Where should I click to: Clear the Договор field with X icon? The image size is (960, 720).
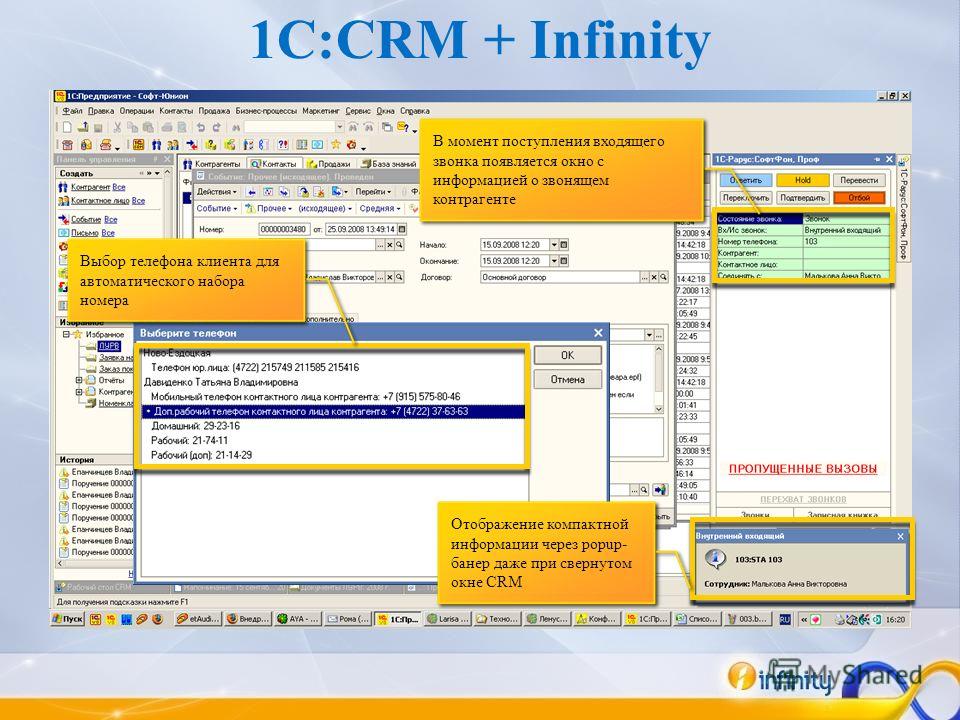653,277
